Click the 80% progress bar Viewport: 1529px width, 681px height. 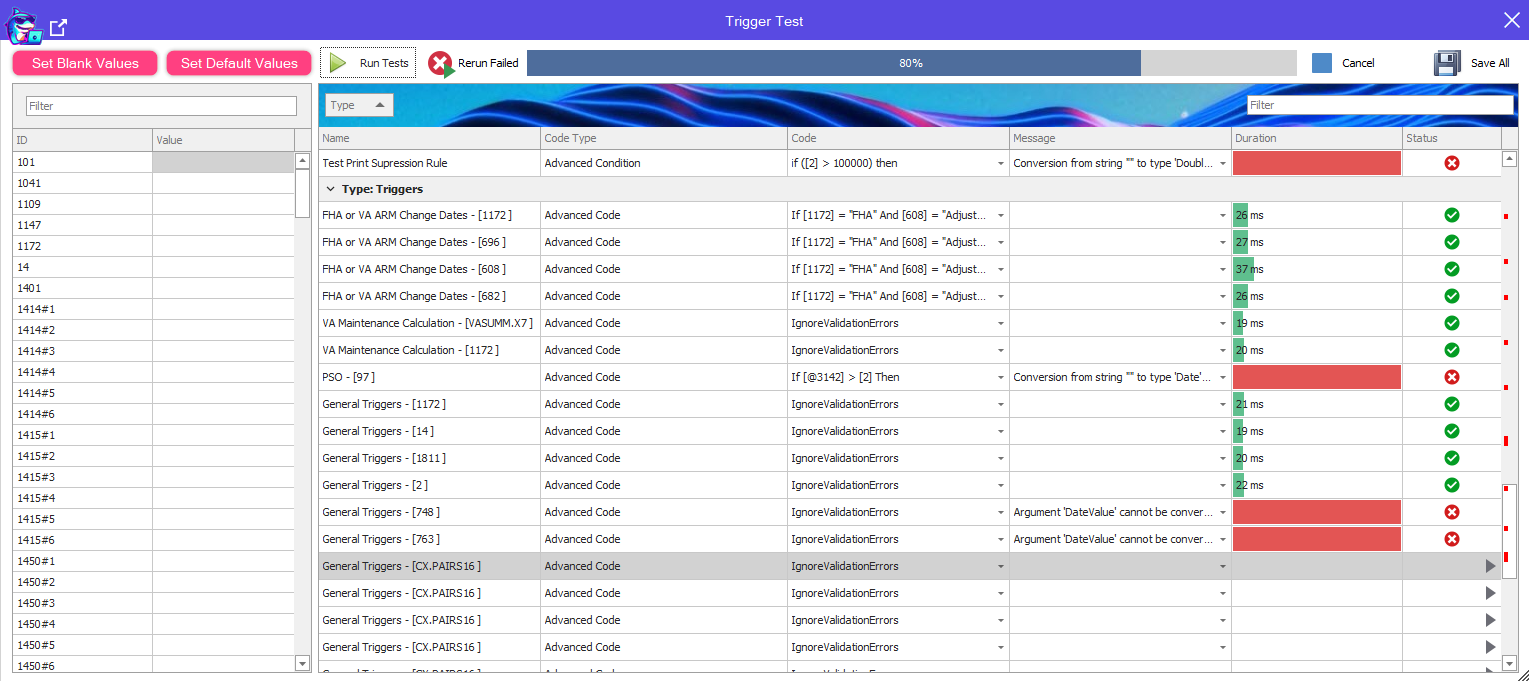(x=910, y=63)
